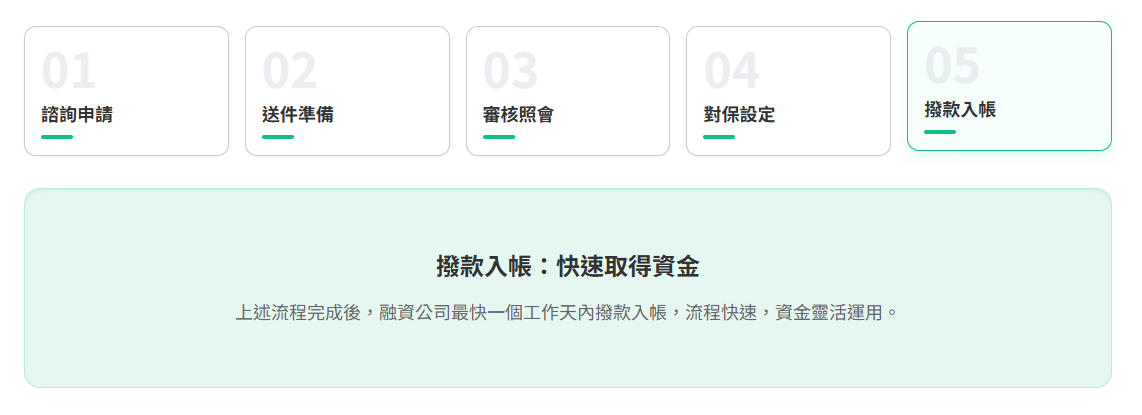
Task: Click the faded 02 step number
Action: point(290,71)
